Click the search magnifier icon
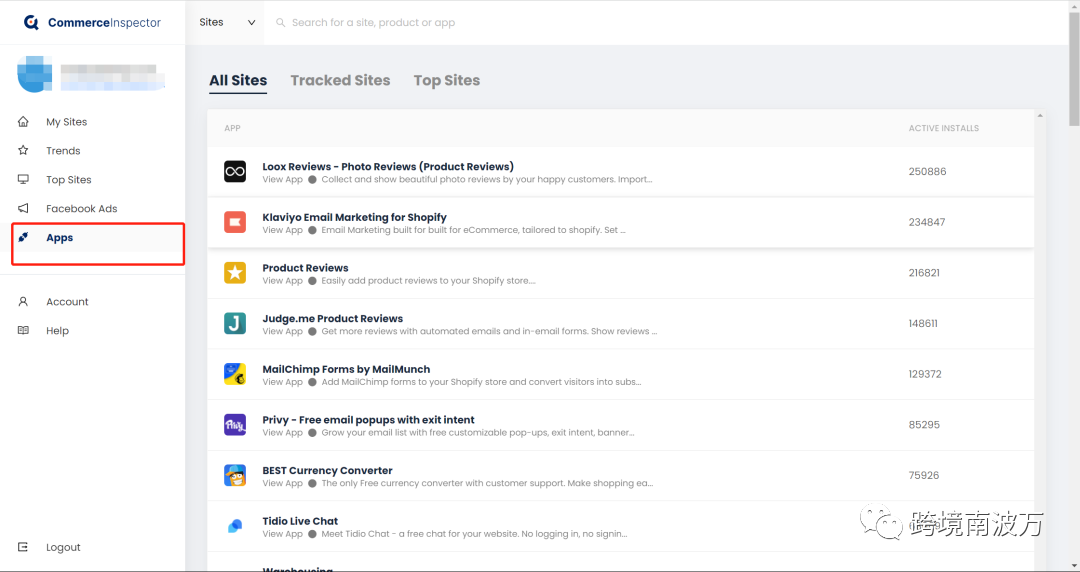Screen dimensions: 1080x572 click(x=280, y=23)
